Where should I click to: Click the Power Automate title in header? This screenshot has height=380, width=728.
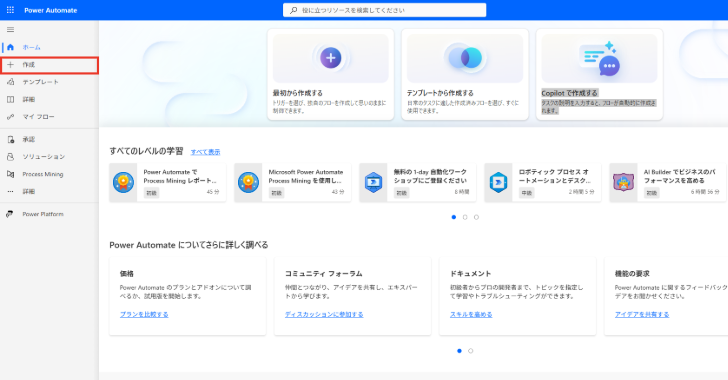51,10
